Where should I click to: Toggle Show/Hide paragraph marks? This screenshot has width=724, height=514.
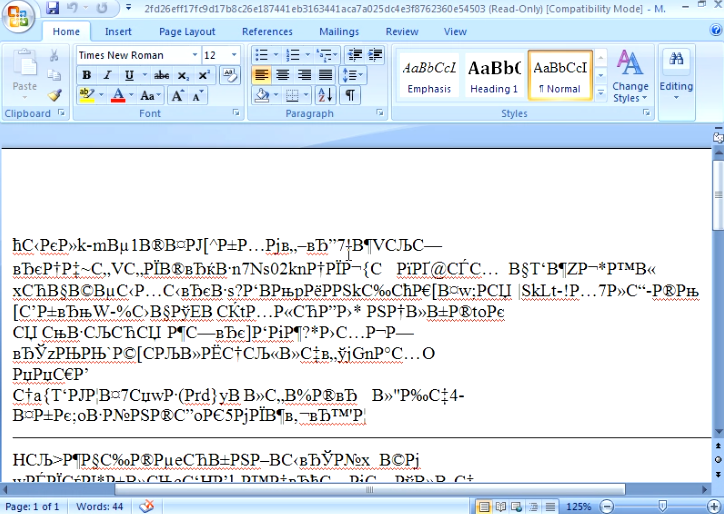point(350,96)
